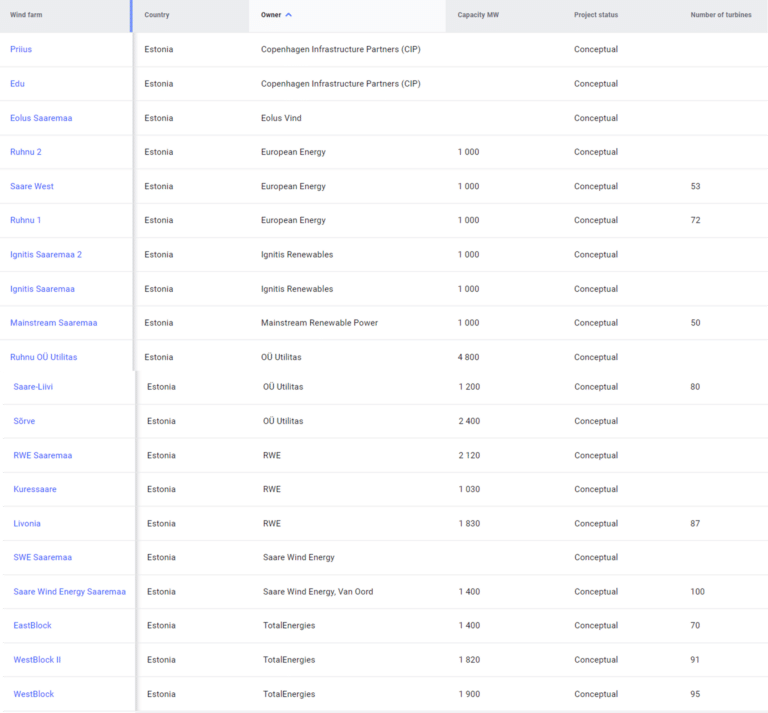Viewport: 768px width, 713px height.
Task: Sort by the Project status column header
Action: pos(596,15)
